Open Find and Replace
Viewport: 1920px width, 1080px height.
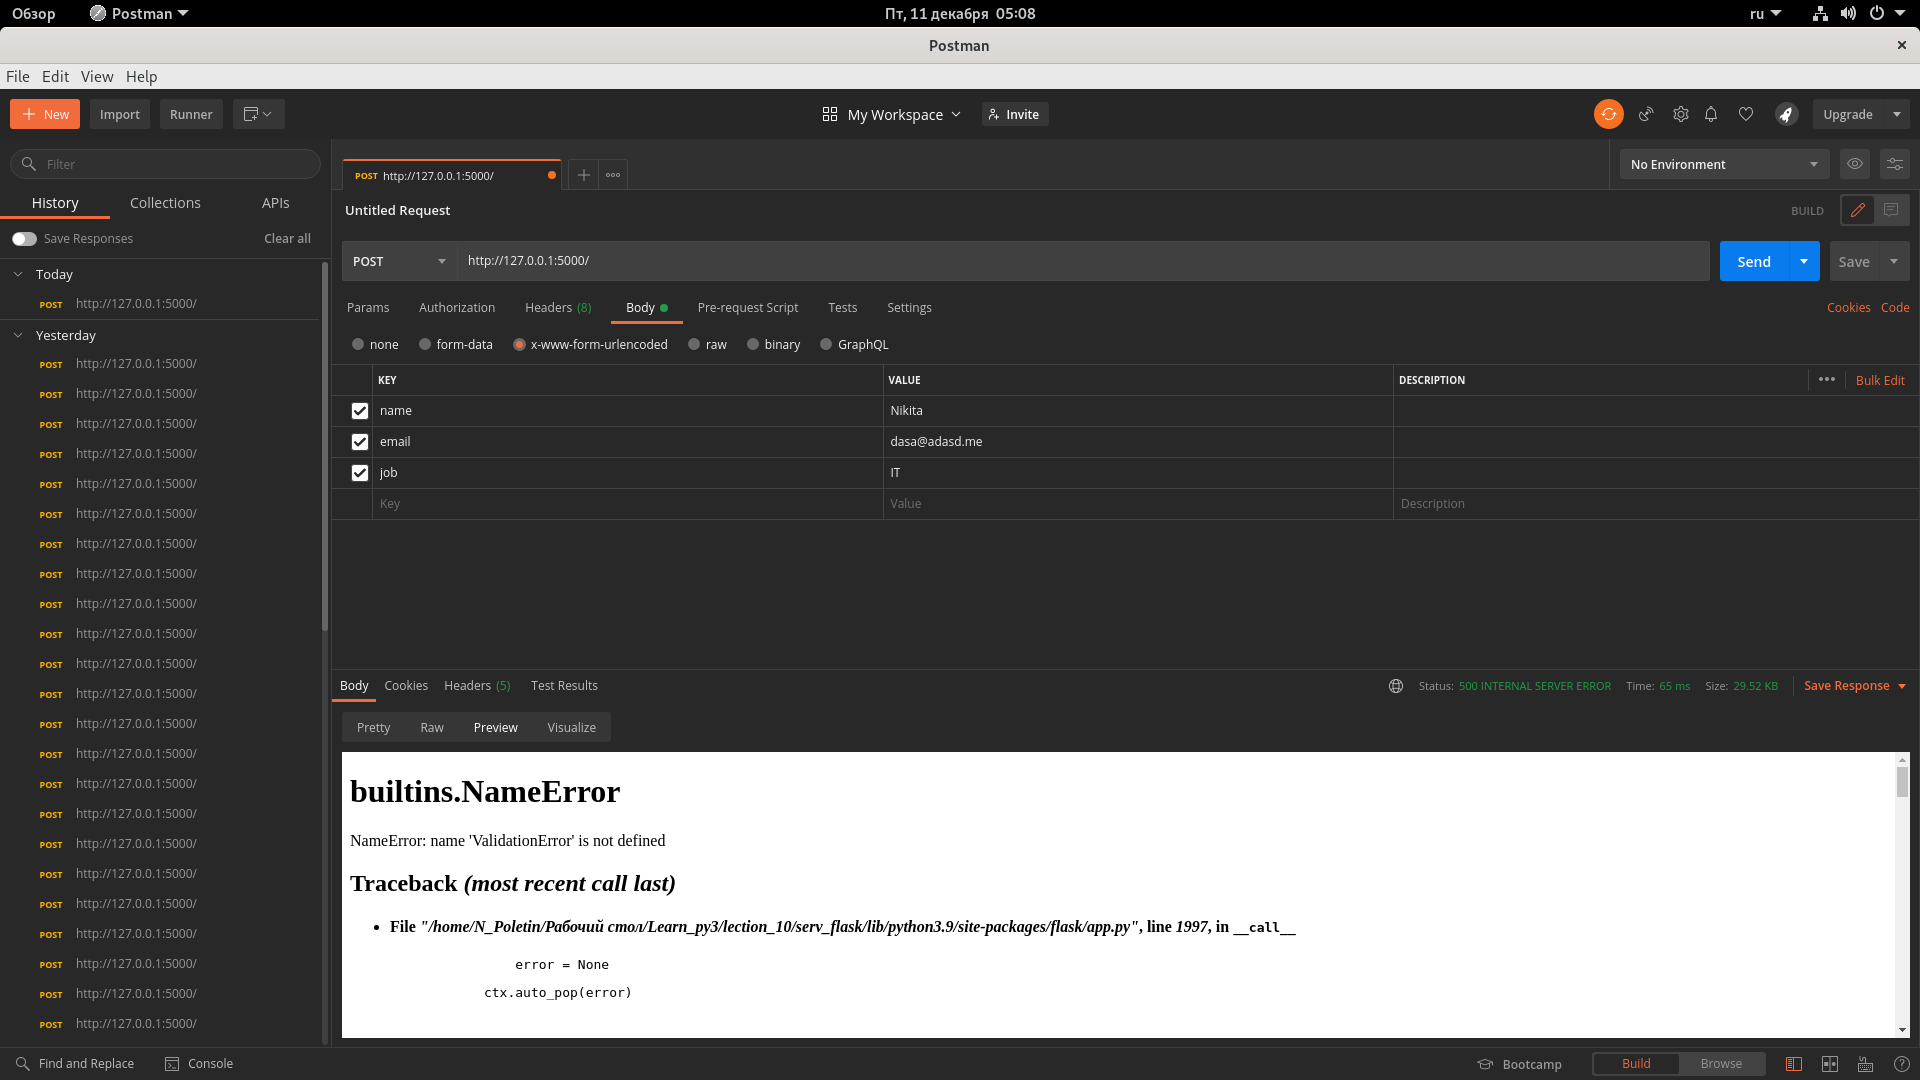pos(75,1064)
